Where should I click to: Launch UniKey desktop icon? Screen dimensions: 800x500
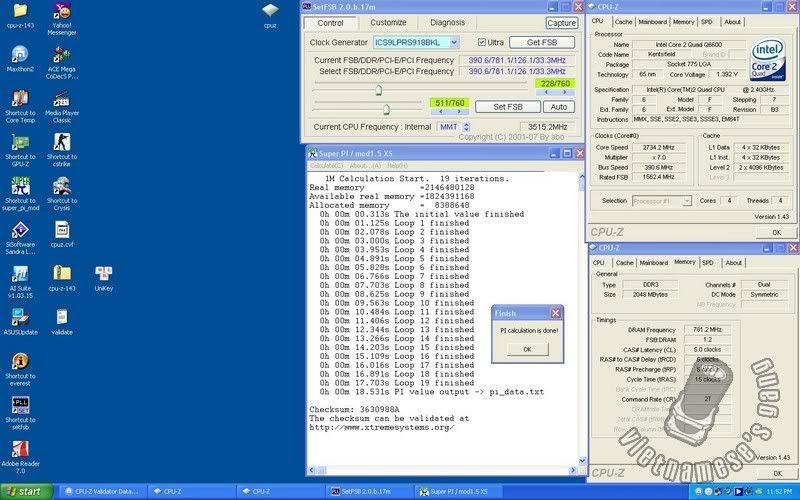(x=104, y=279)
